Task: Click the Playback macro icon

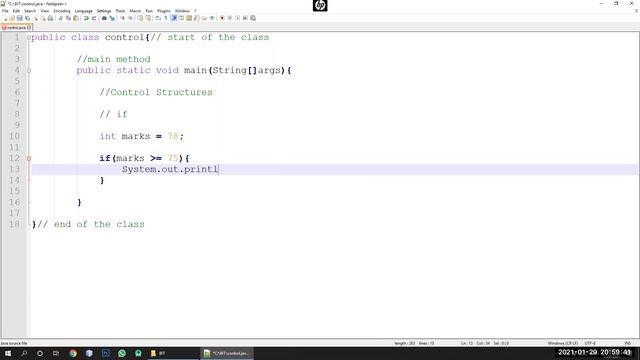Action: coord(237,18)
